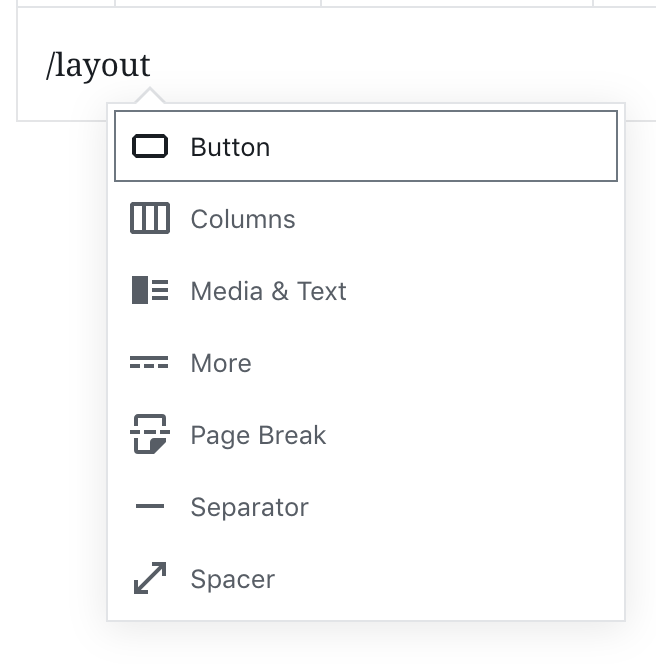Click the second table cell above /layout
Screen dimensions: 656x664
point(218,3)
